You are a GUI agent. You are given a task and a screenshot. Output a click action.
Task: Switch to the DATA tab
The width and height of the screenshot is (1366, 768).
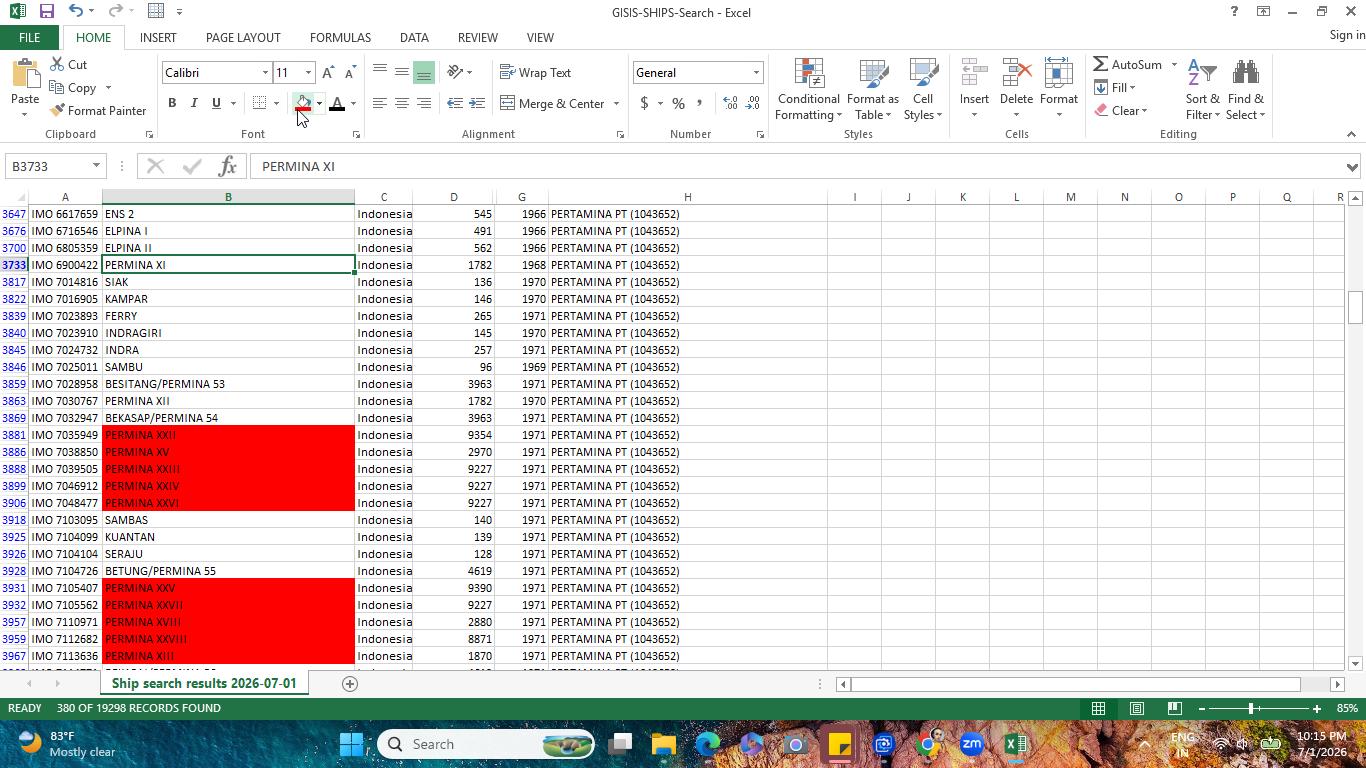[414, 37]
